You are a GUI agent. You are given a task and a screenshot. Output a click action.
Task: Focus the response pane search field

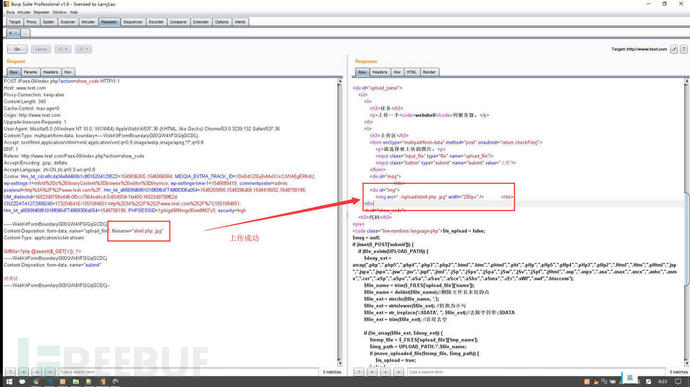click(536, 372)
